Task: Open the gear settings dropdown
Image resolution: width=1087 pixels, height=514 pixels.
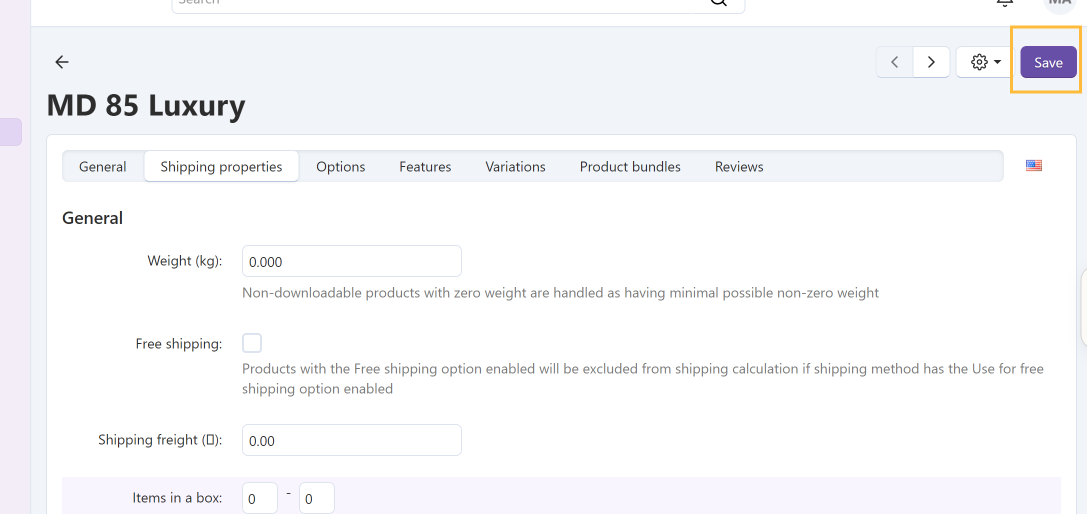Action: [x=986, y=62]
